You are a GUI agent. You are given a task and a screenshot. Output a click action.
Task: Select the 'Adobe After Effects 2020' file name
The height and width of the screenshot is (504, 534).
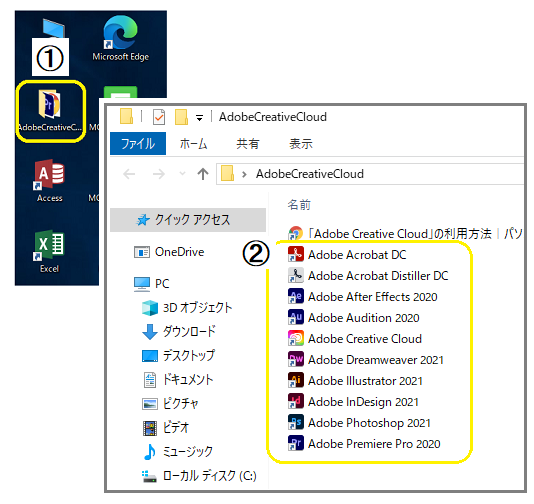[x=373, y=297]
